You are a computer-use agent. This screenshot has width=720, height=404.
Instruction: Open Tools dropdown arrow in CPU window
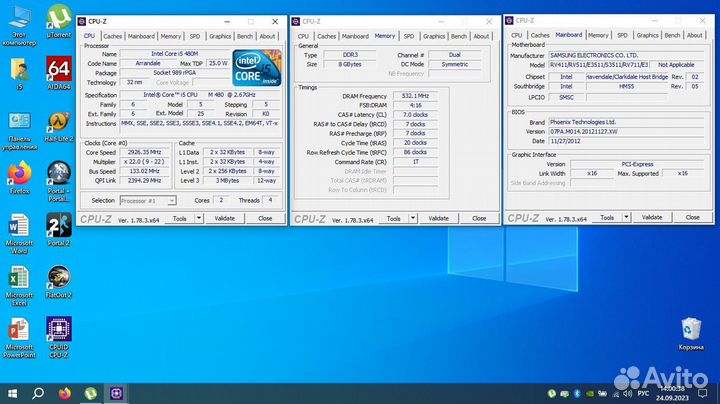coord(199,219)
